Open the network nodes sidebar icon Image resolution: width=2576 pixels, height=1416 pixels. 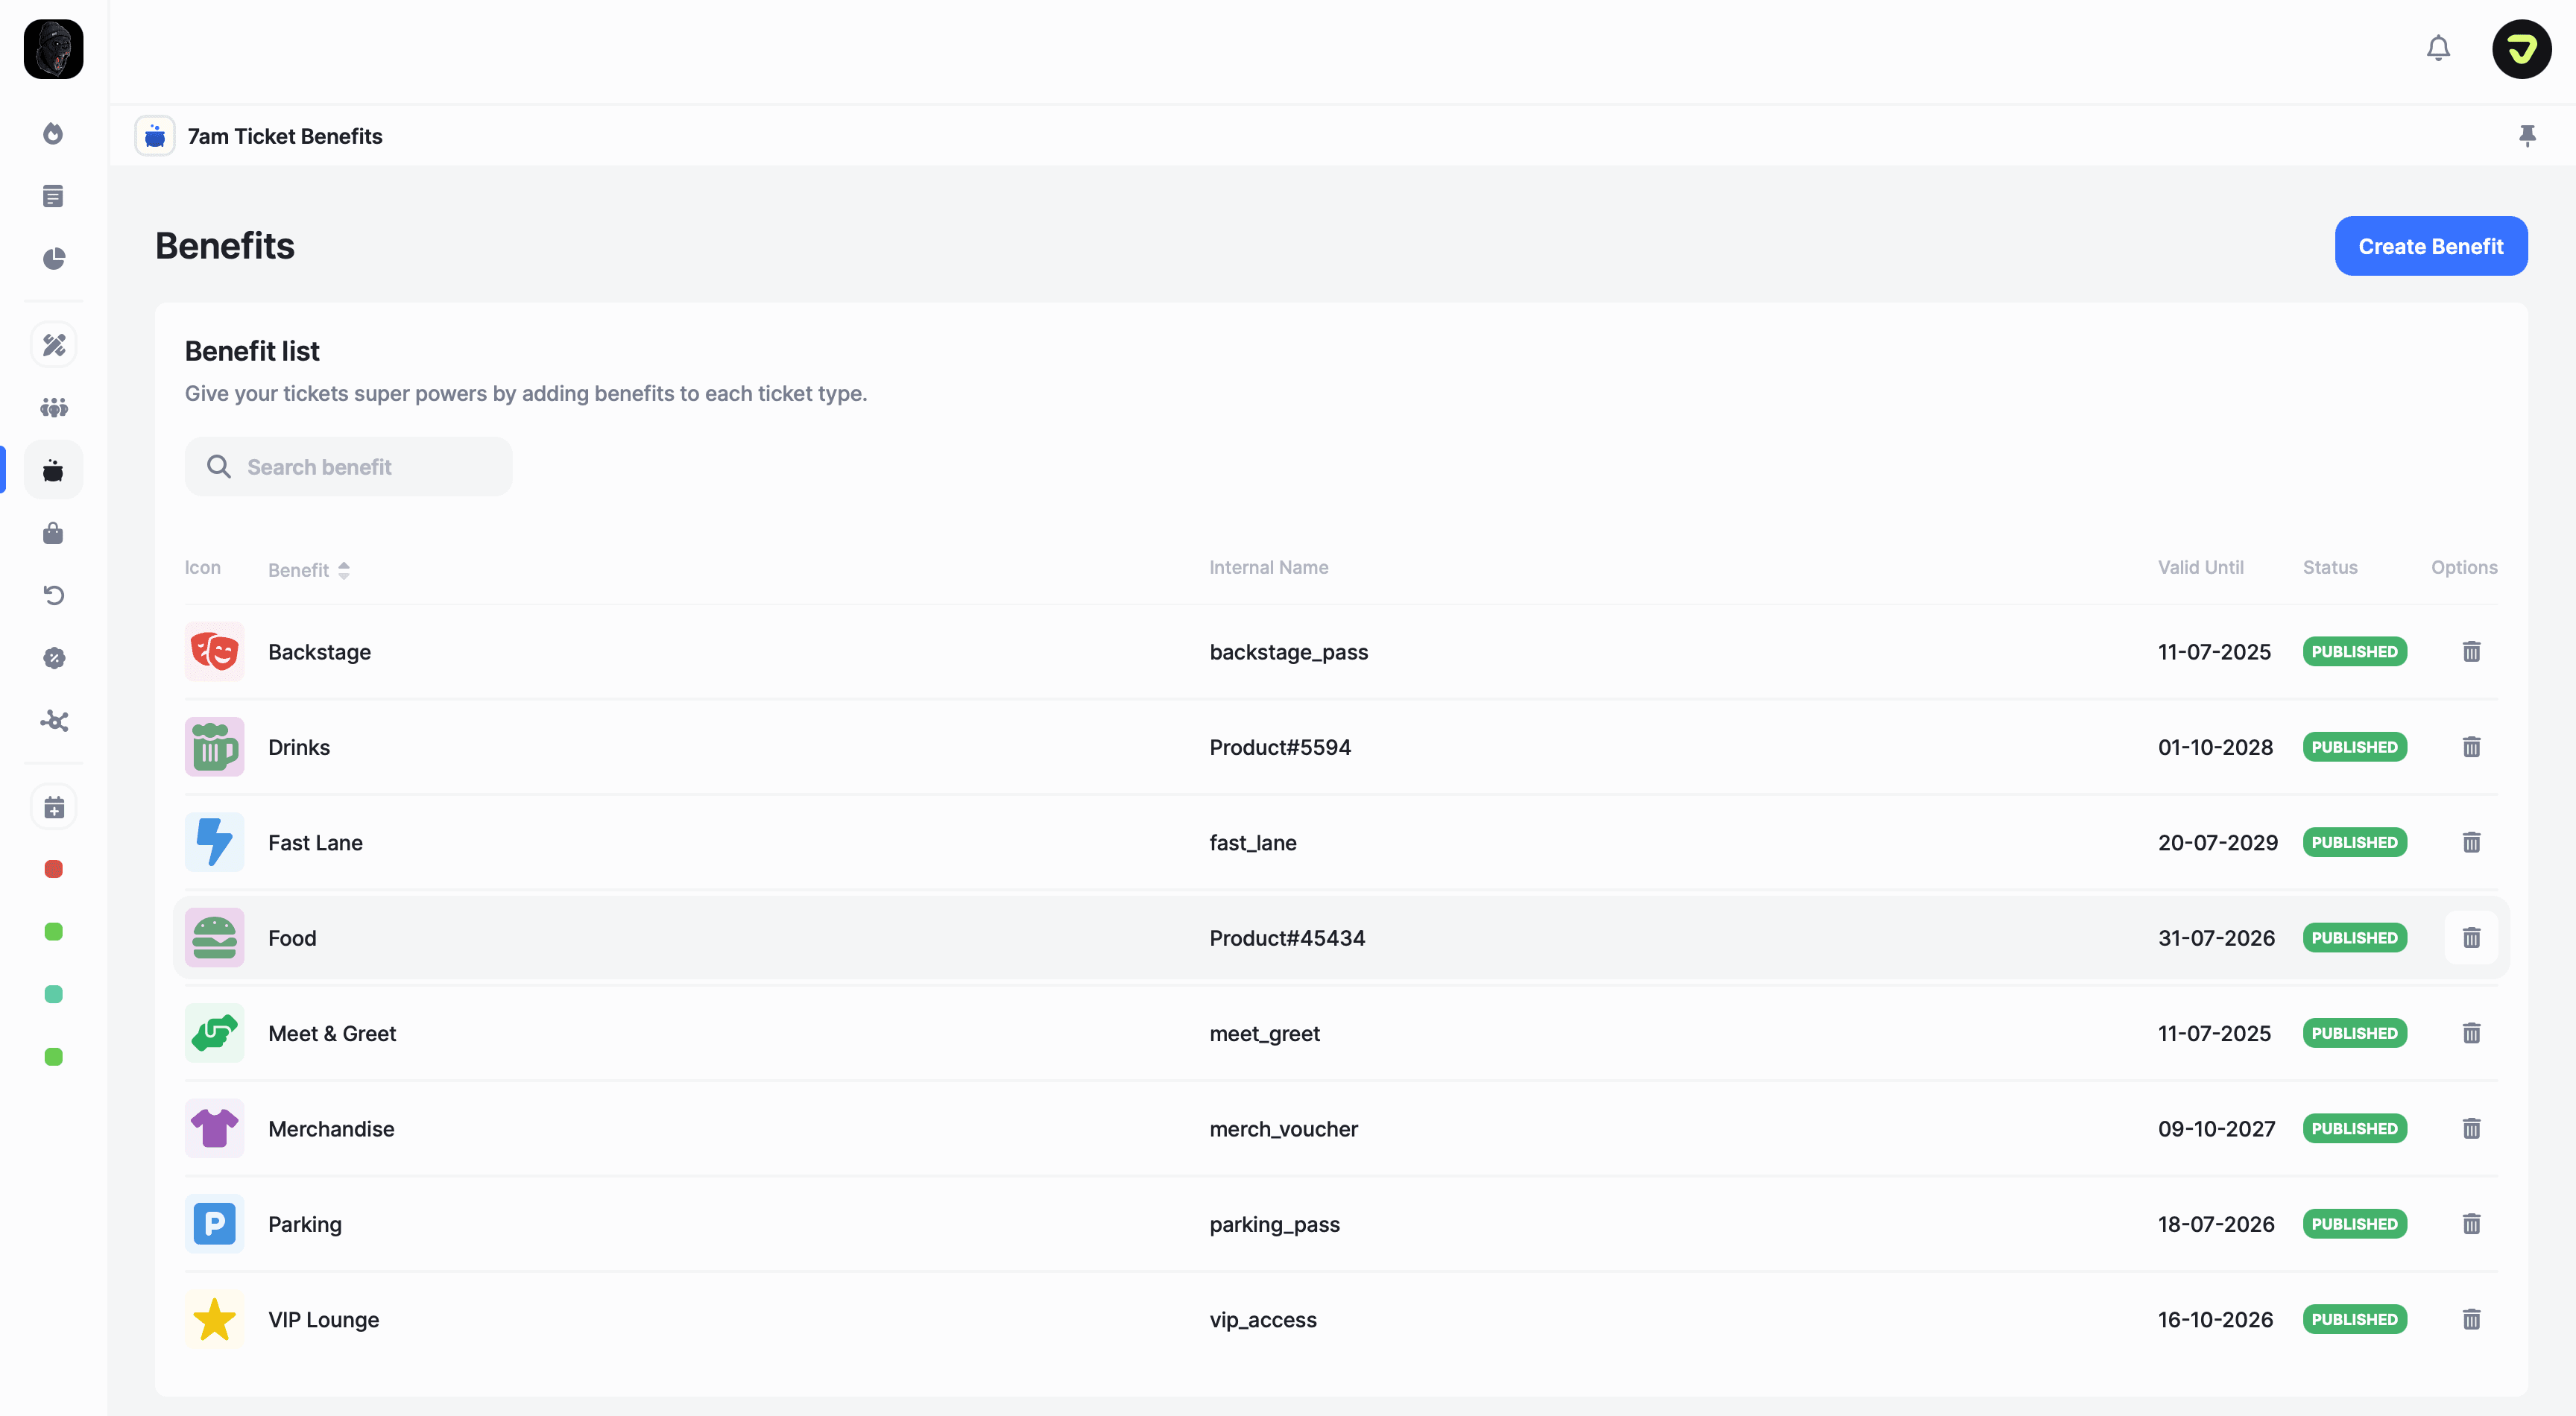pyautogui.click(x=53, y=721)
